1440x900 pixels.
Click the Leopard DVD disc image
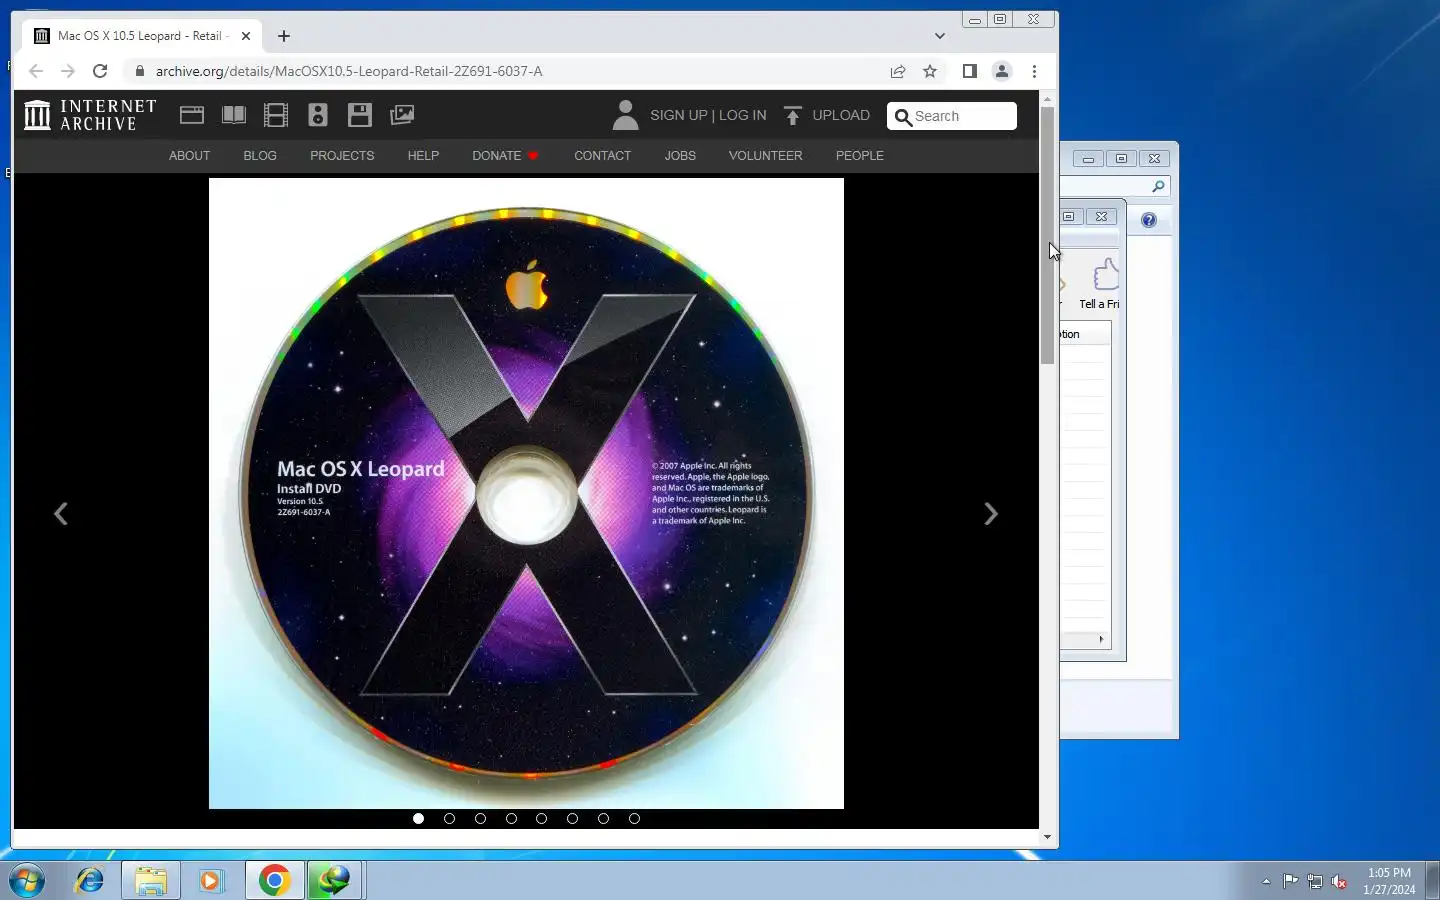[526, 493]
